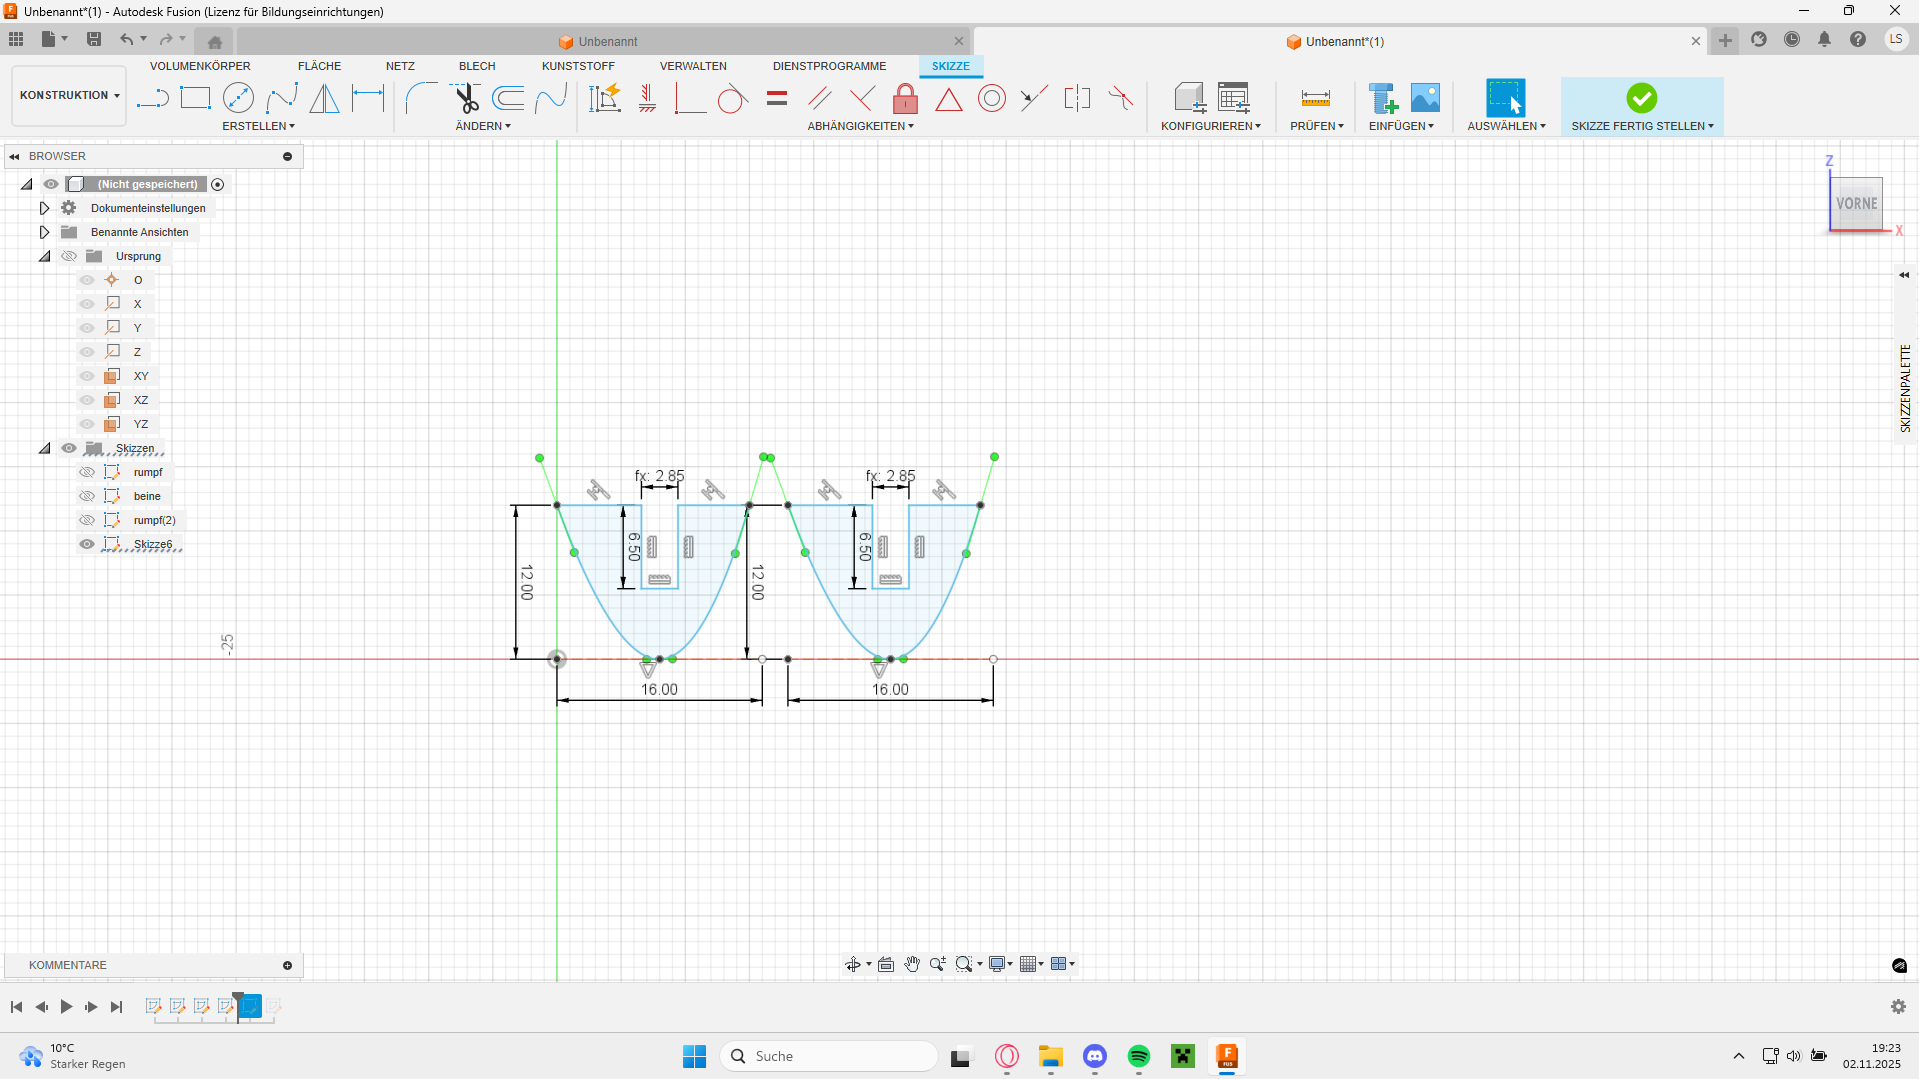Hide the Skizze6 sketch
This screenshot has height=1079, width=1919.
click(87, 544)
